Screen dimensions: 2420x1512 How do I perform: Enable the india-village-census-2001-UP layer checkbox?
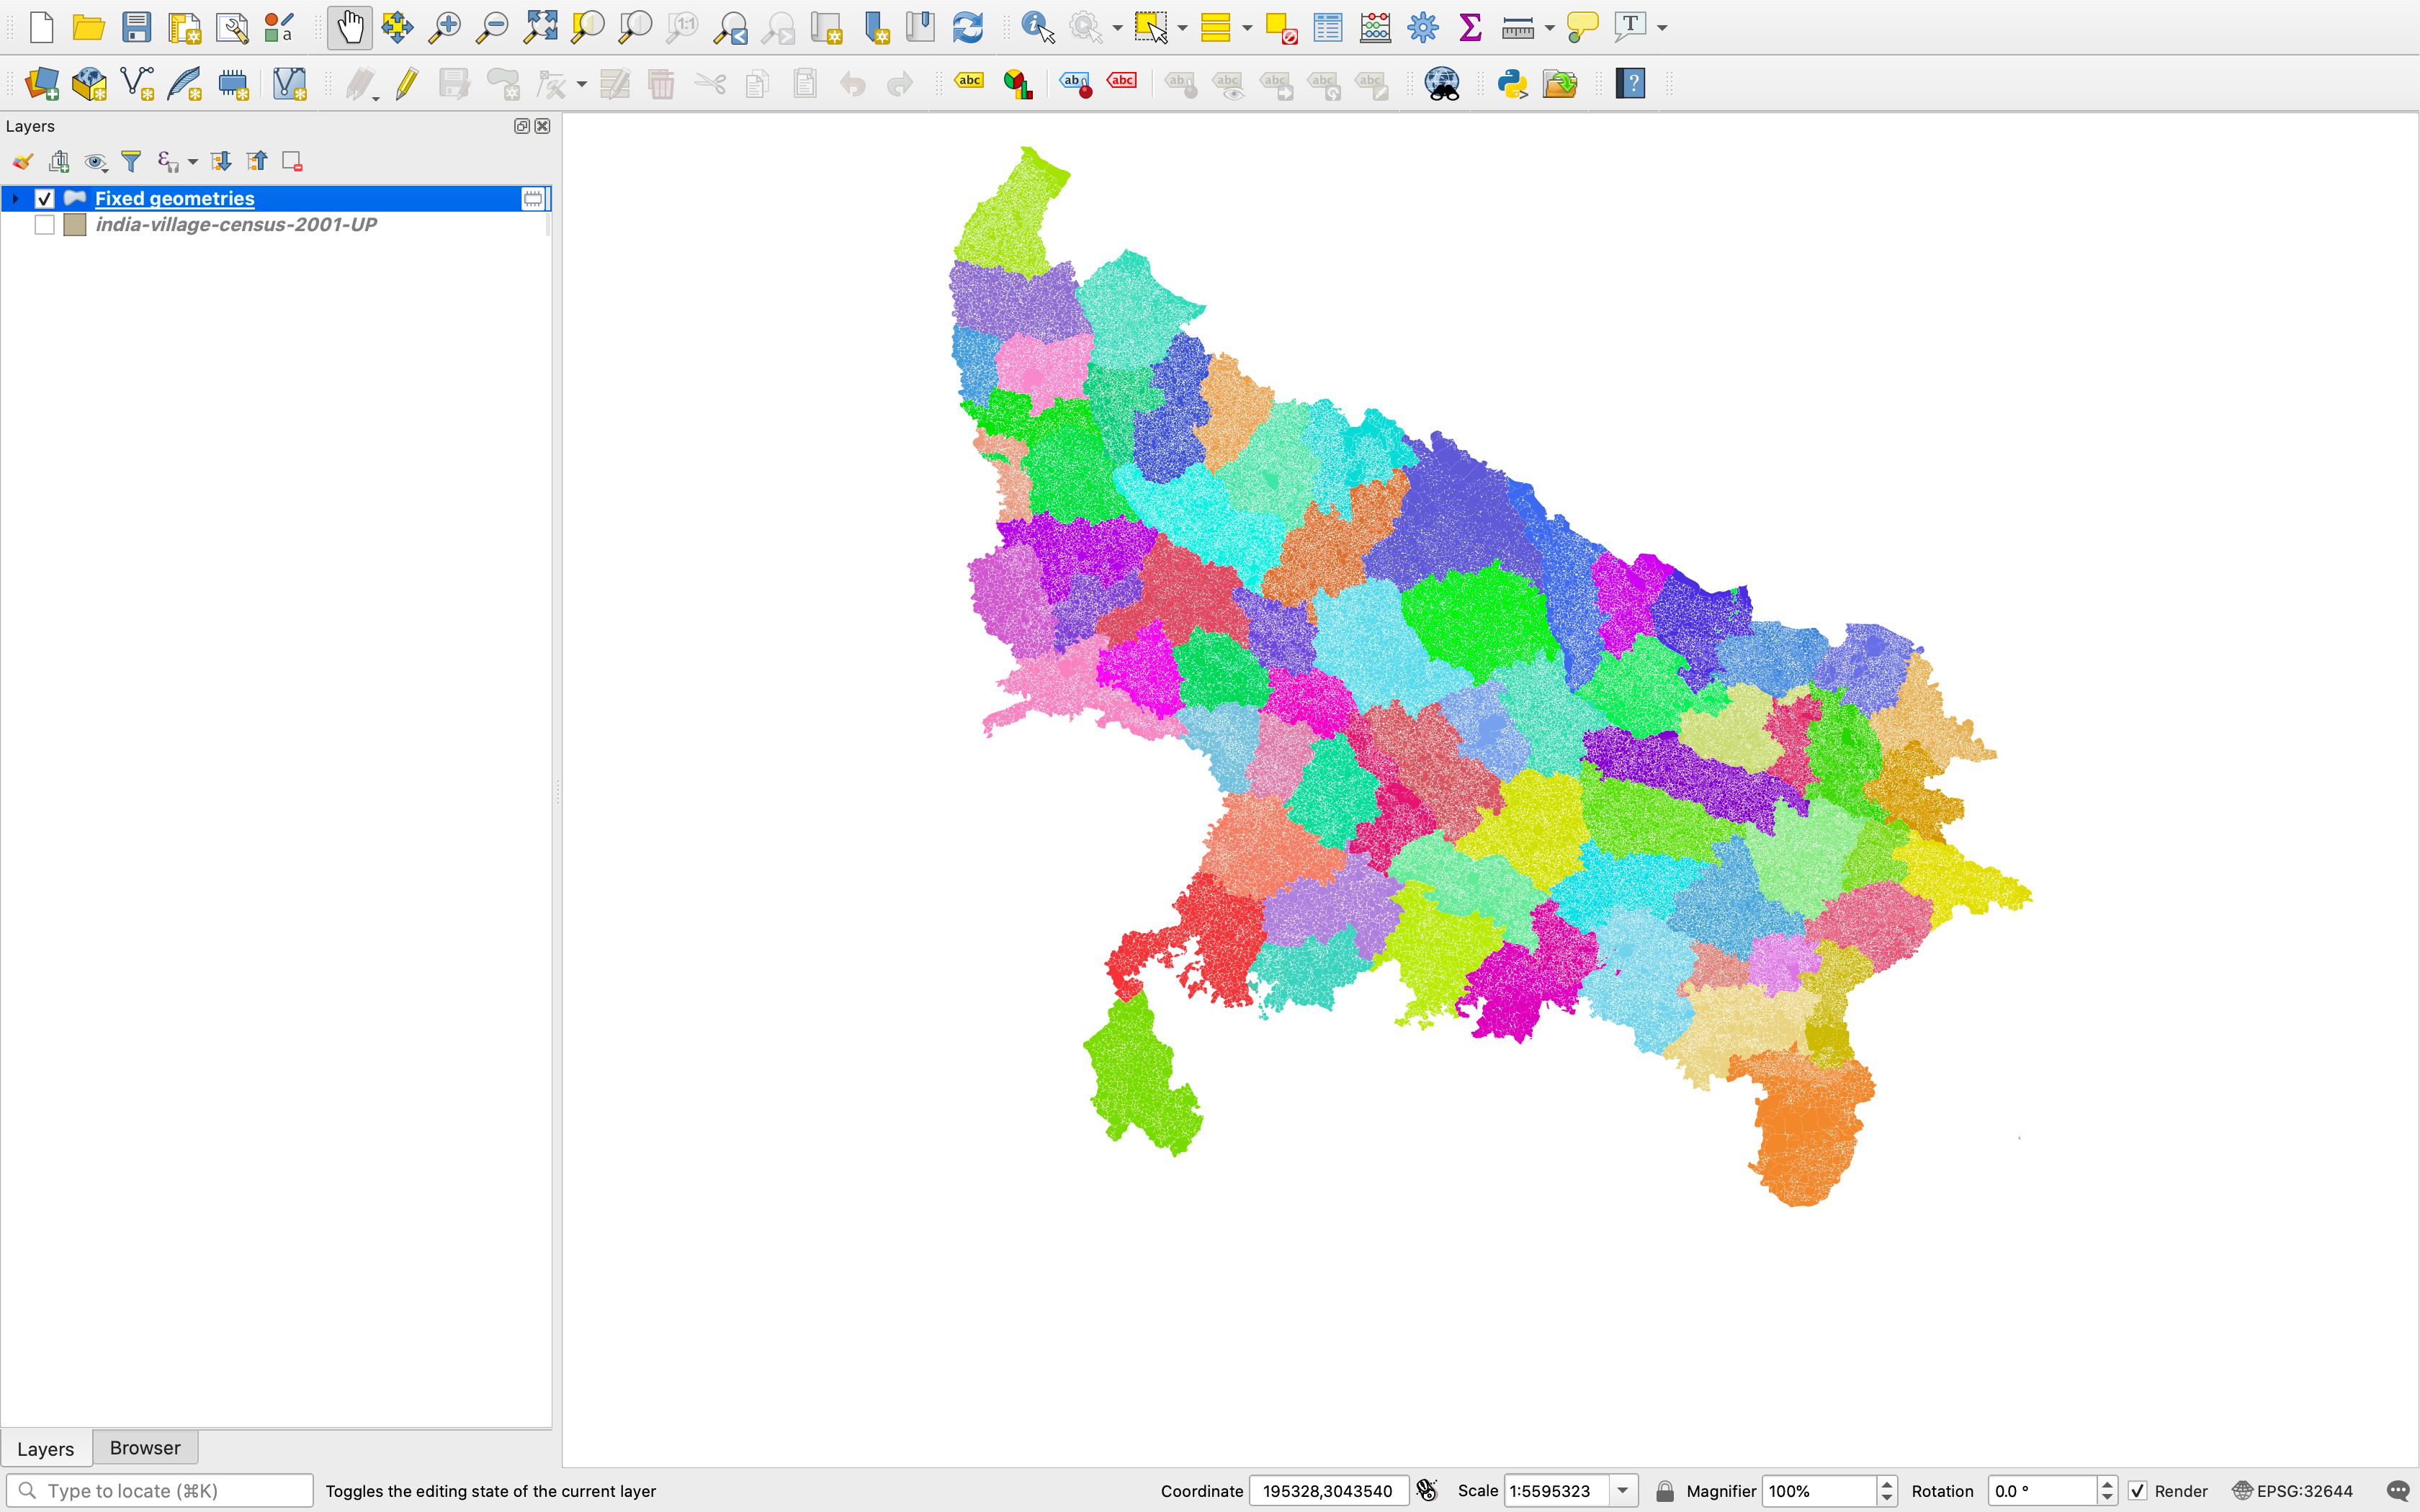(44, 225)
